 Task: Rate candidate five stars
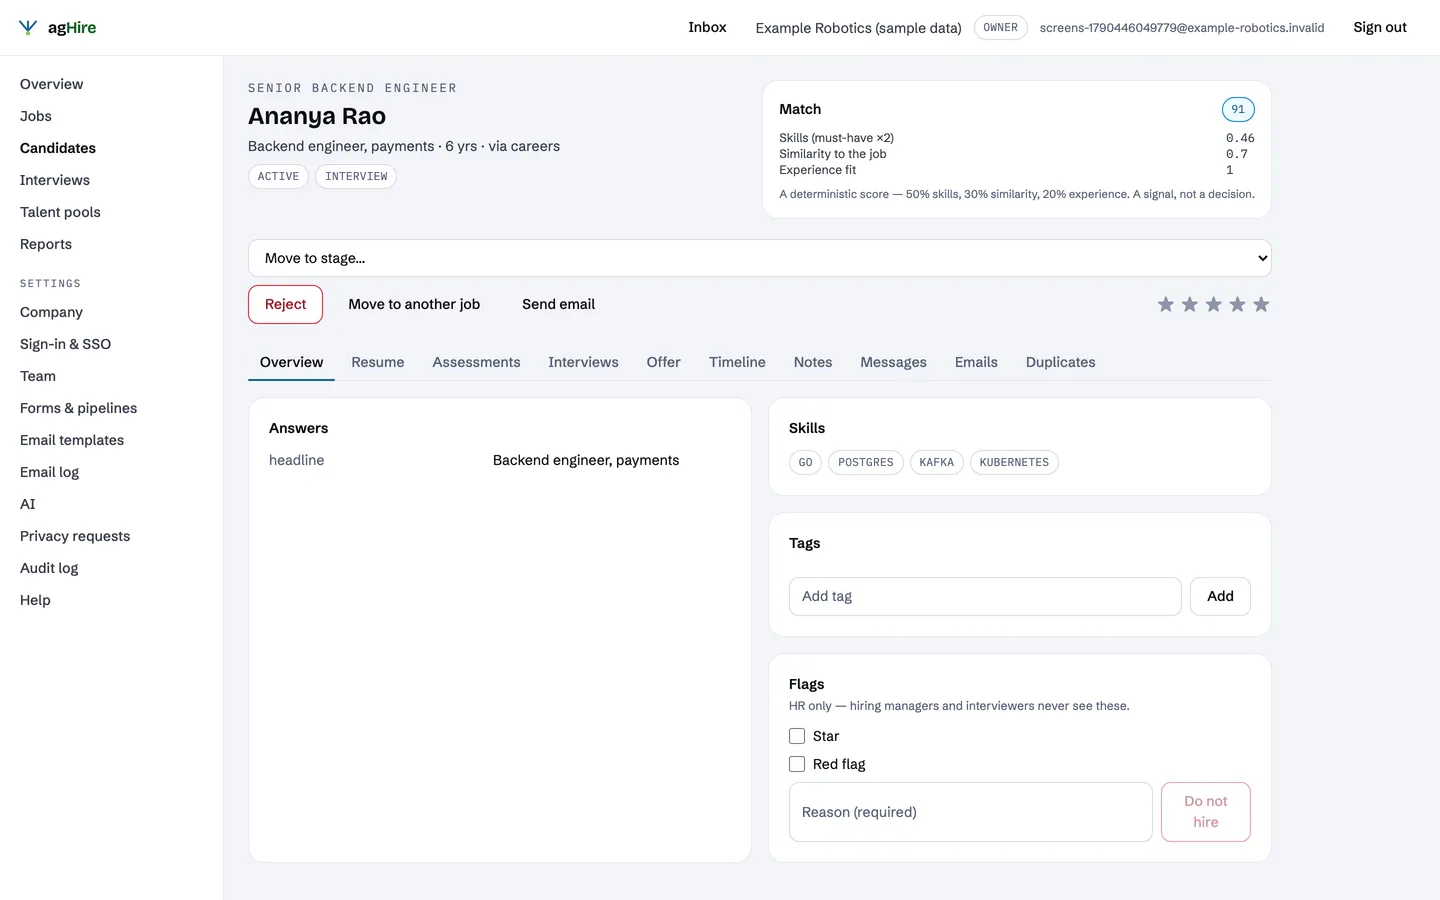tap(1261, 304)
